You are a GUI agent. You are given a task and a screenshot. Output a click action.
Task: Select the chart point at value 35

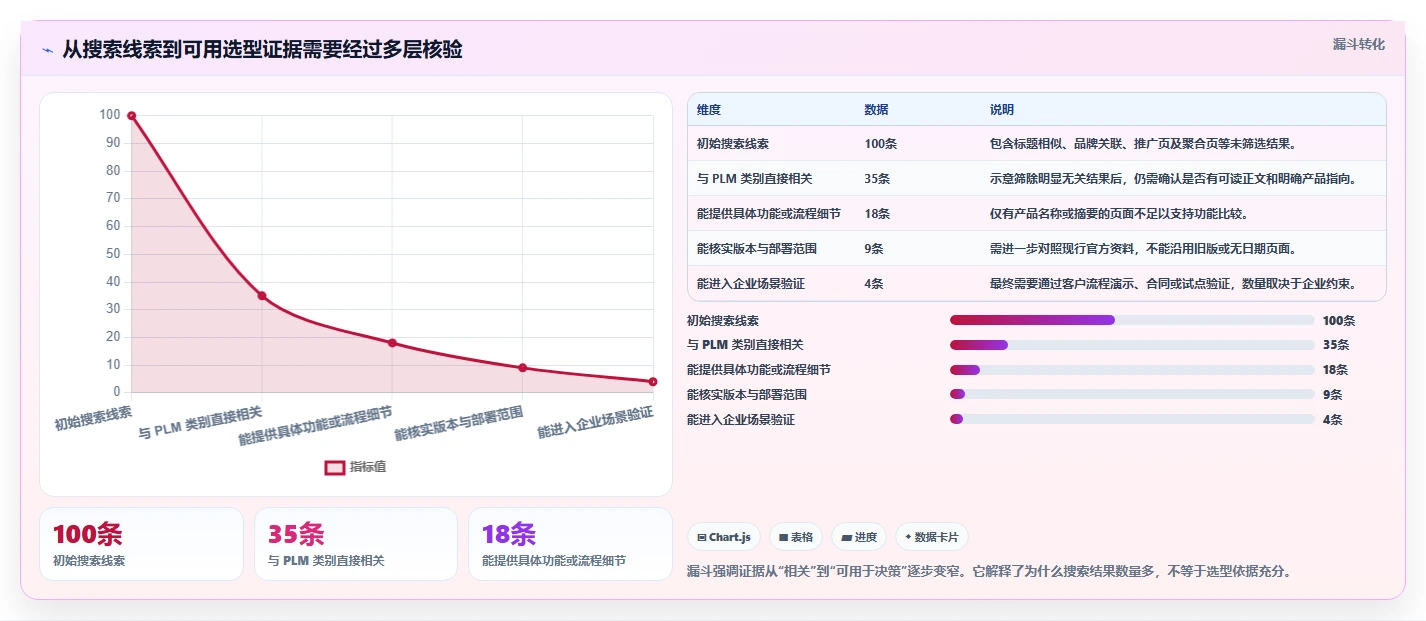click(x=262, y=296)
